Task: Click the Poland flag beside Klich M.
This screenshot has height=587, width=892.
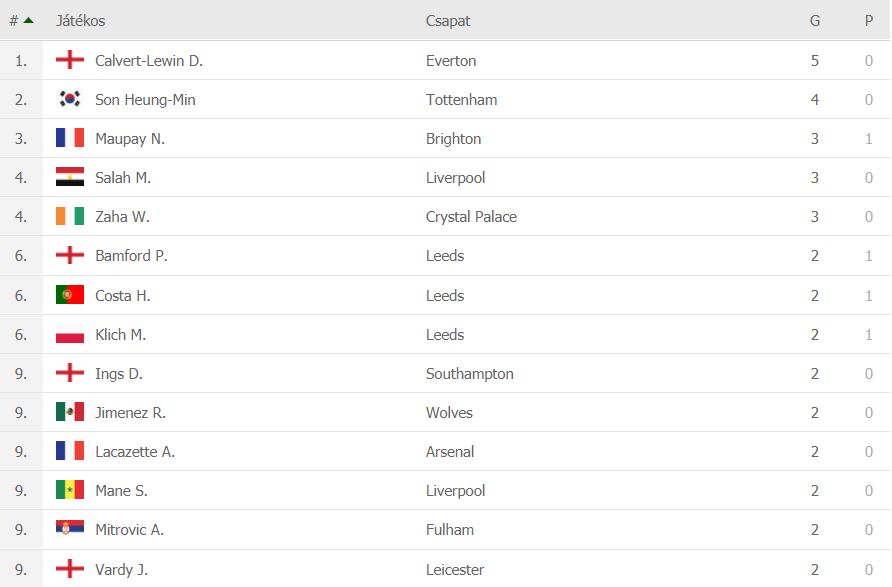Action: [x=70, y=334]
